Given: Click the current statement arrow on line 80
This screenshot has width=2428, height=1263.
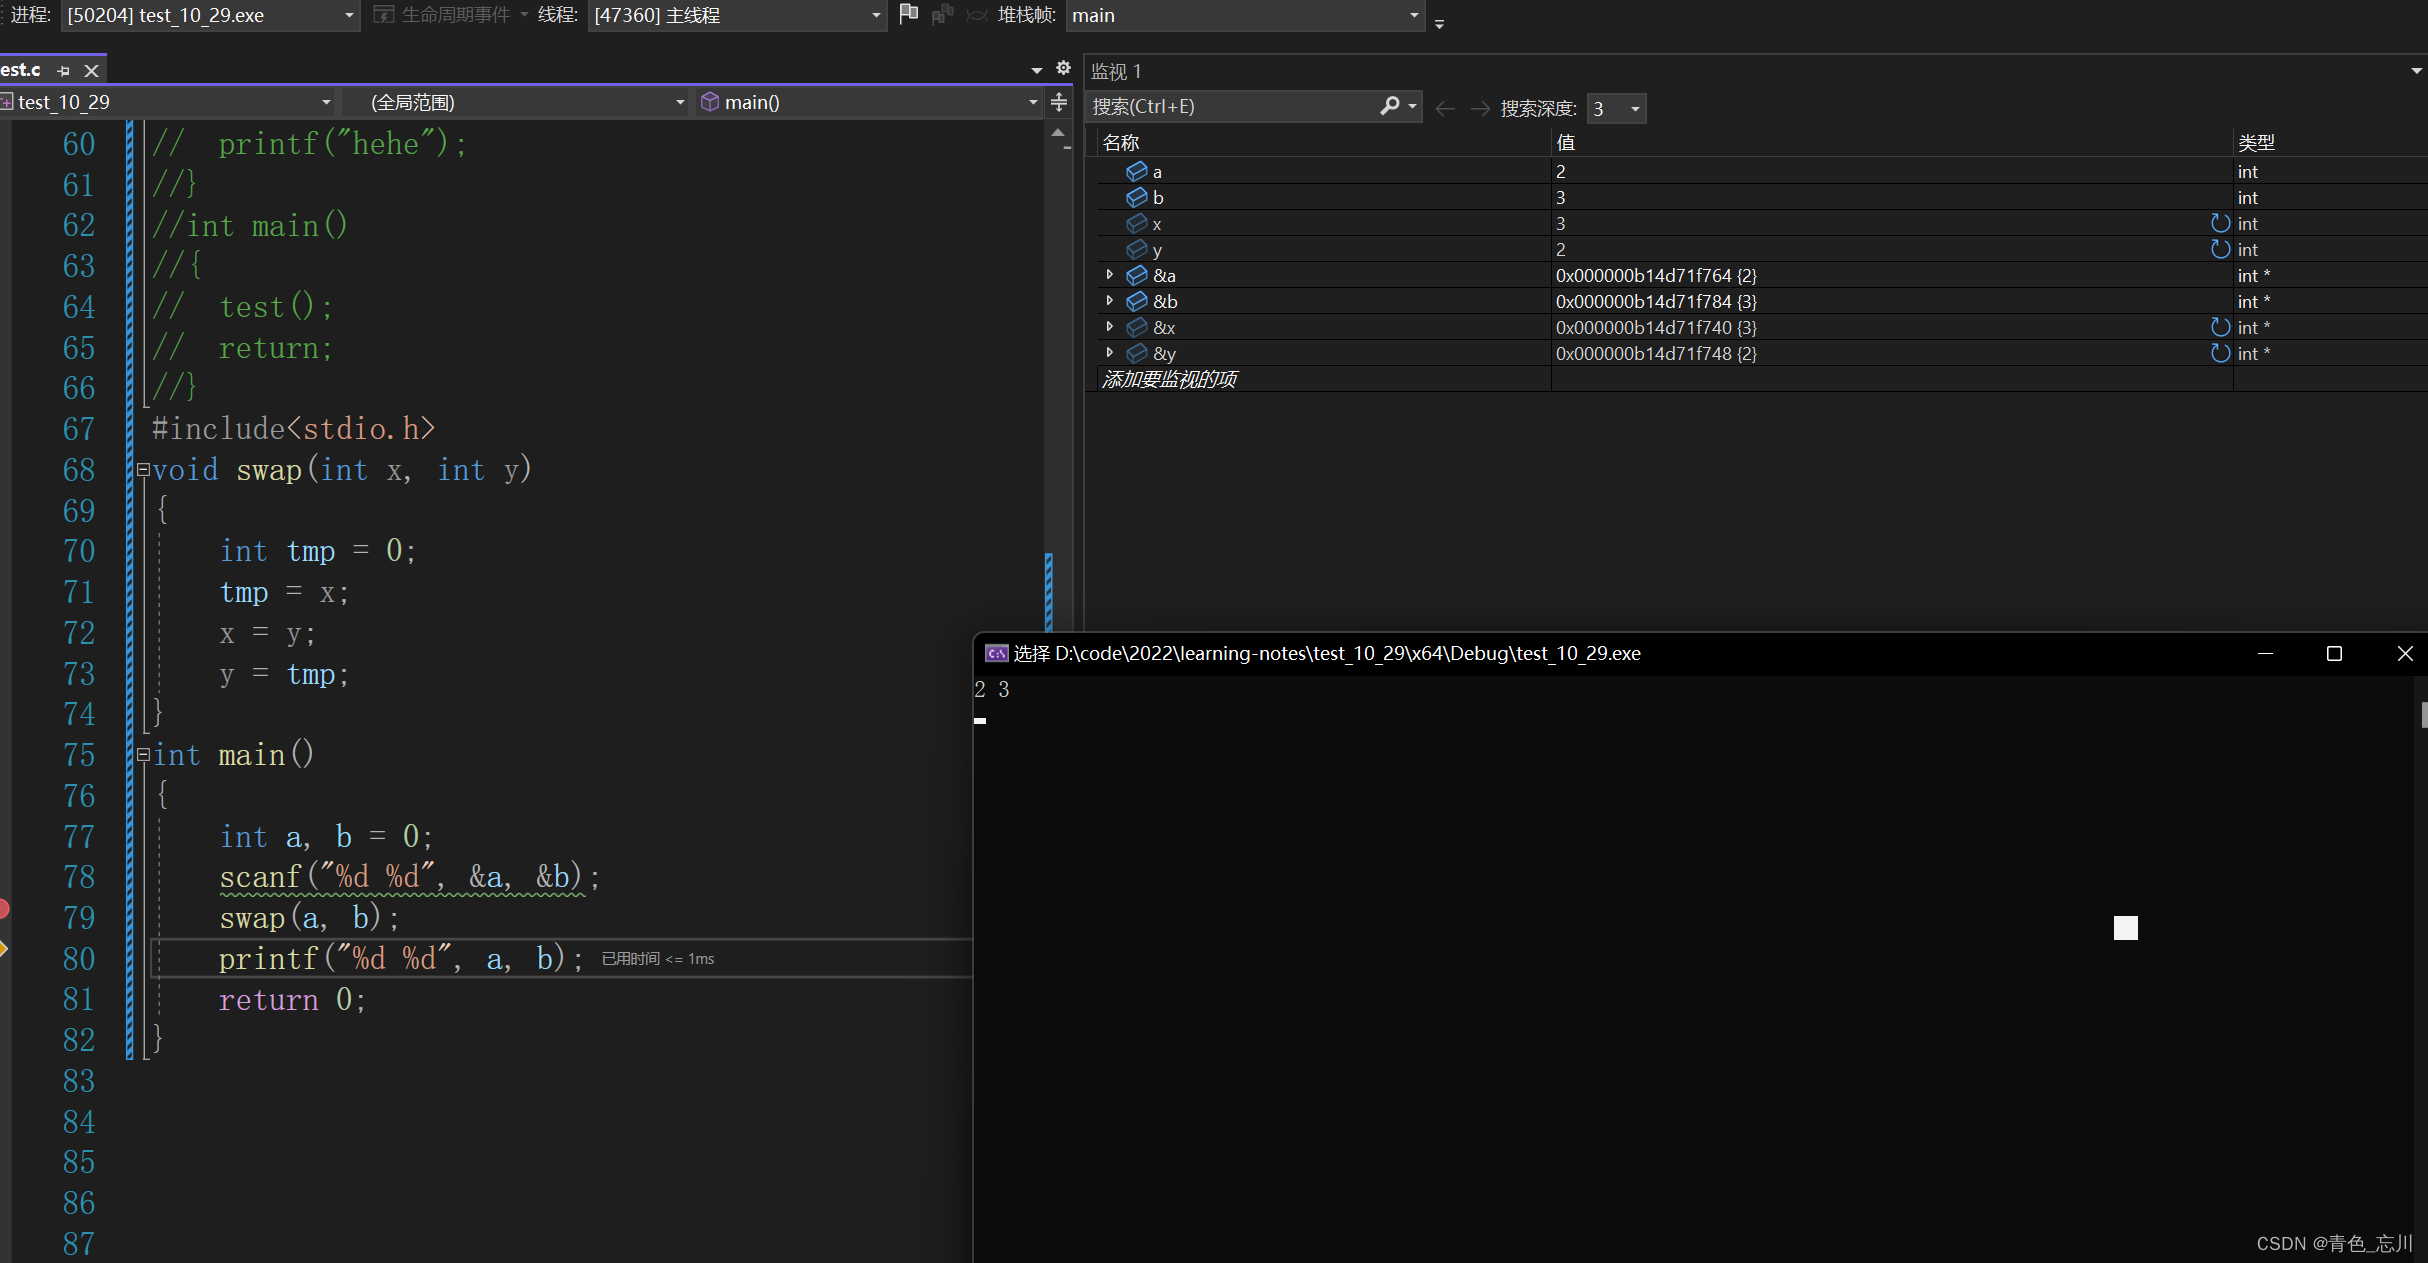Looking at the screenshot, I should pyautogui.click(x=4, y=949).
